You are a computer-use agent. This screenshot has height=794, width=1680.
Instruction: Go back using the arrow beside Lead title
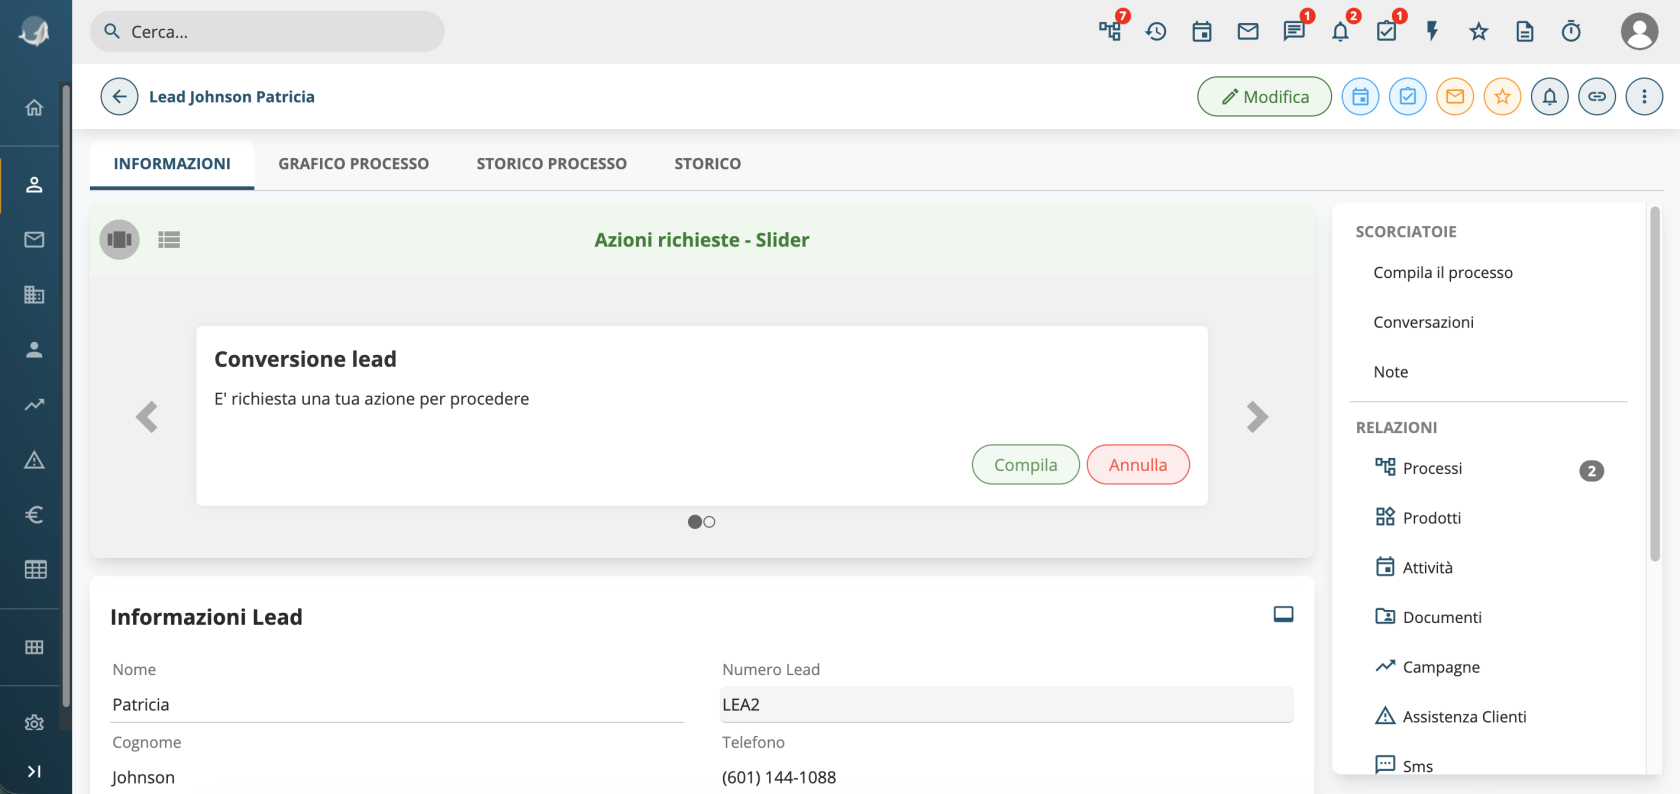click(x=119, y=97)
